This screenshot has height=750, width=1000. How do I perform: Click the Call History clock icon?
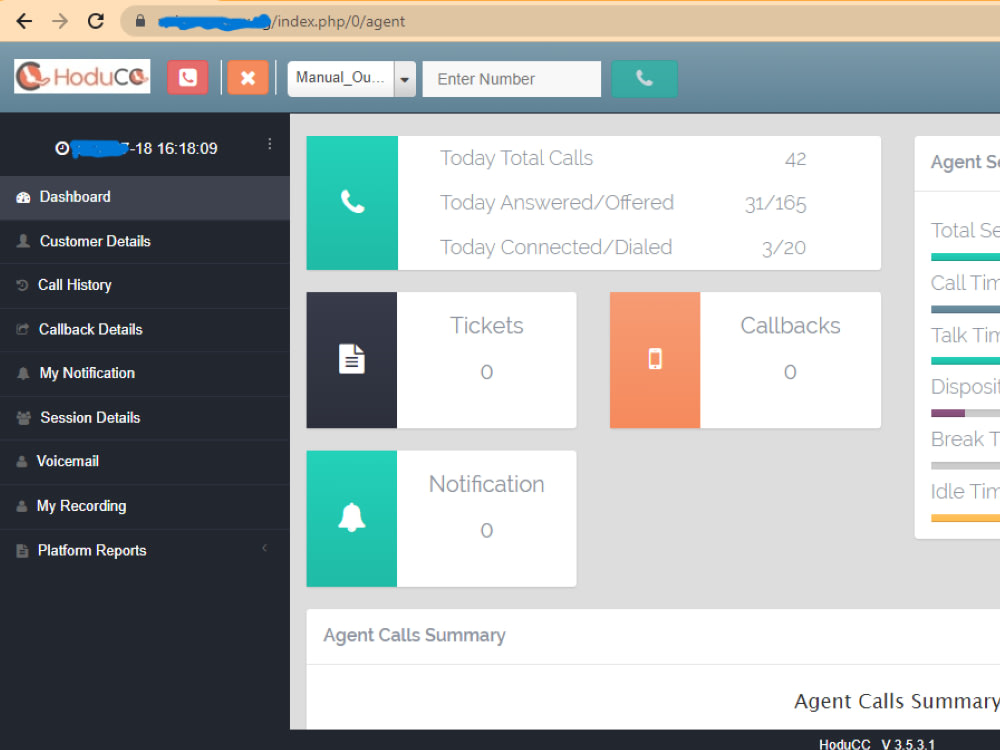click(x=22, y=285)
